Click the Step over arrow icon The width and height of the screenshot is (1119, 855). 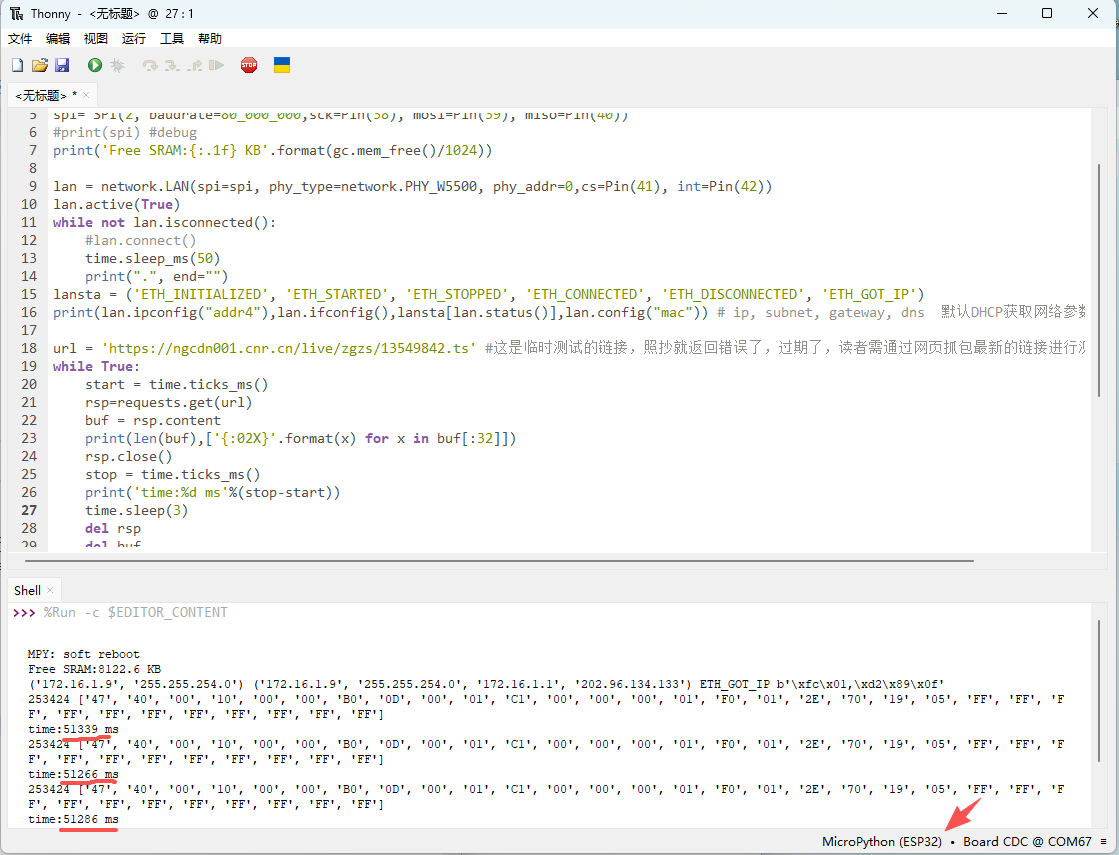pyautogui.click(x=150, y=65)
